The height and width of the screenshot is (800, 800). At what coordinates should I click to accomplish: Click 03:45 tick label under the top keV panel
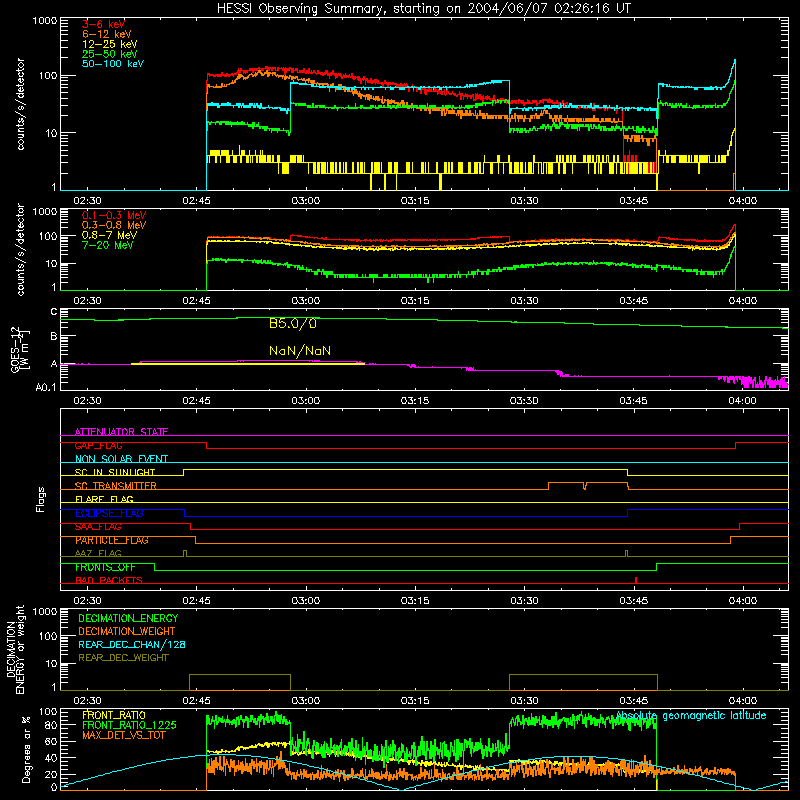[633, 201]
